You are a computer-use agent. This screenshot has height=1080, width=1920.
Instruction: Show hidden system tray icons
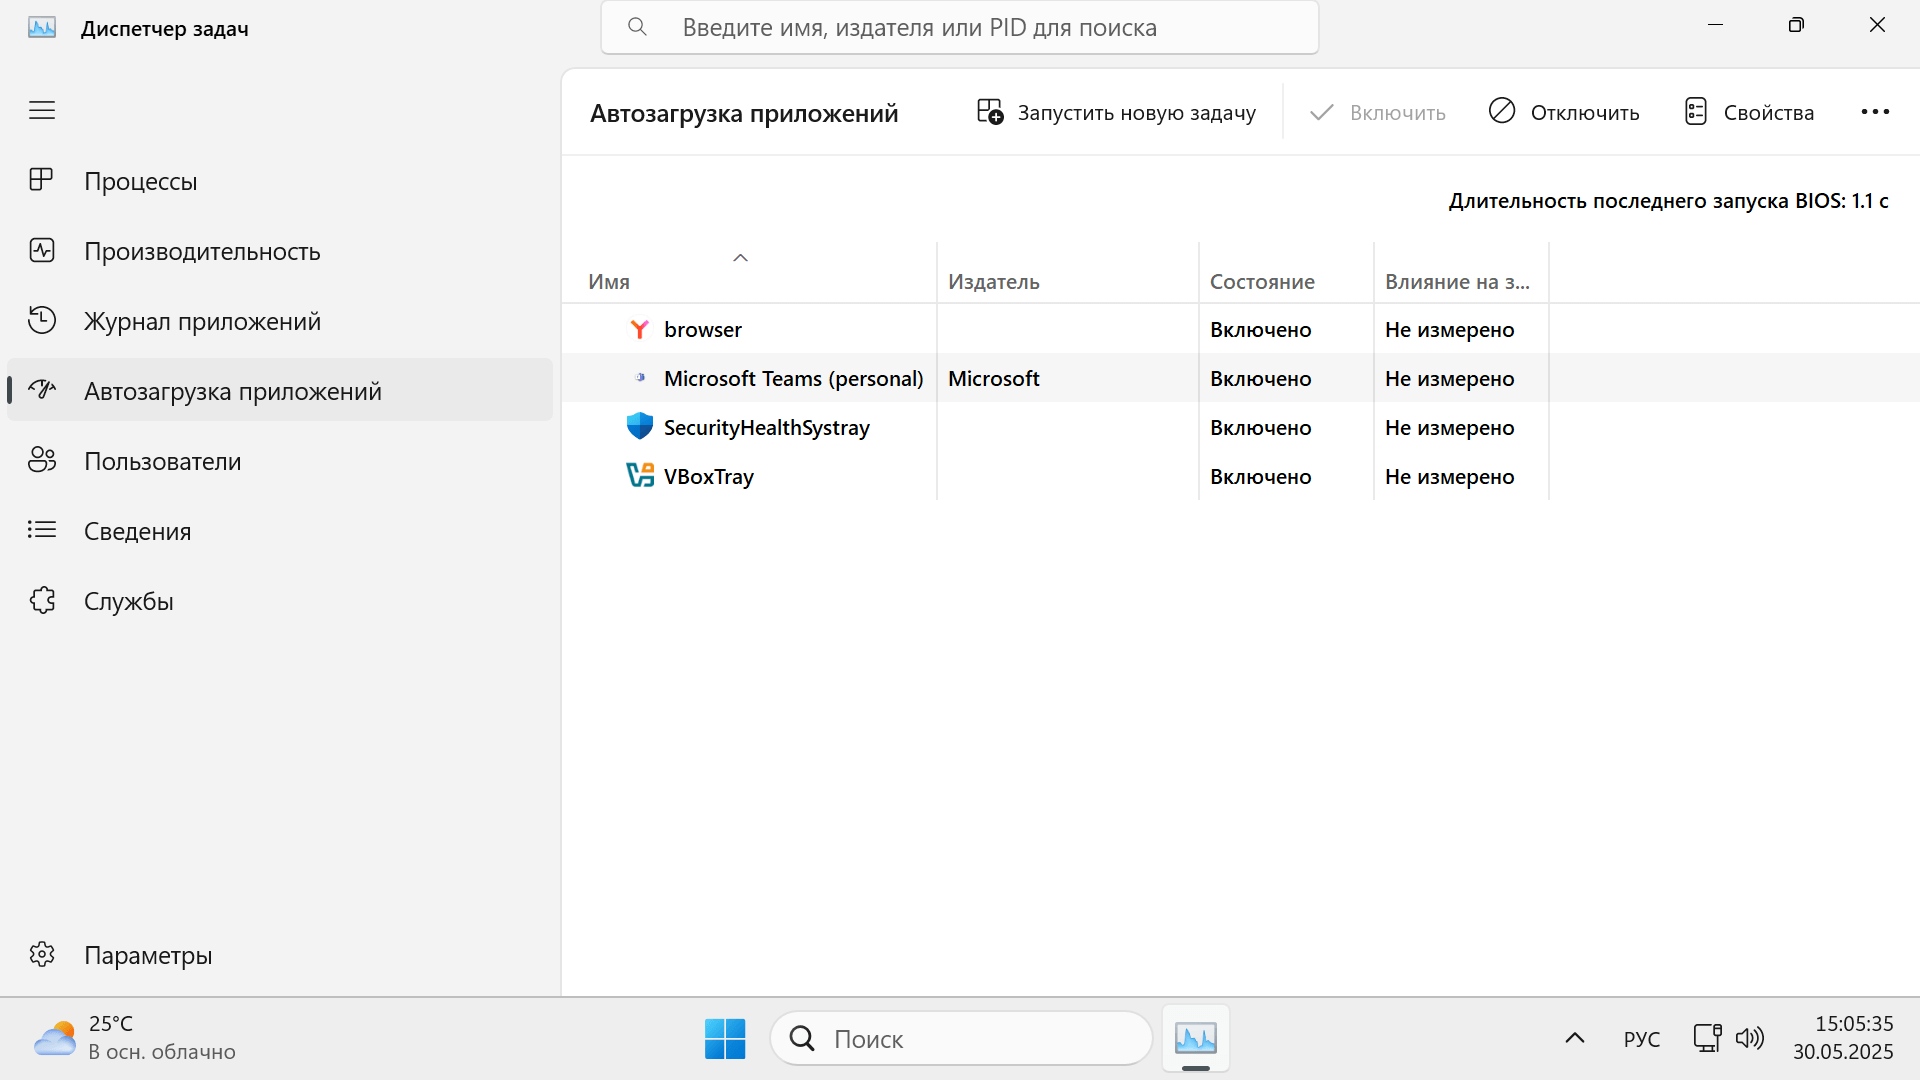coord(1574,1038)
